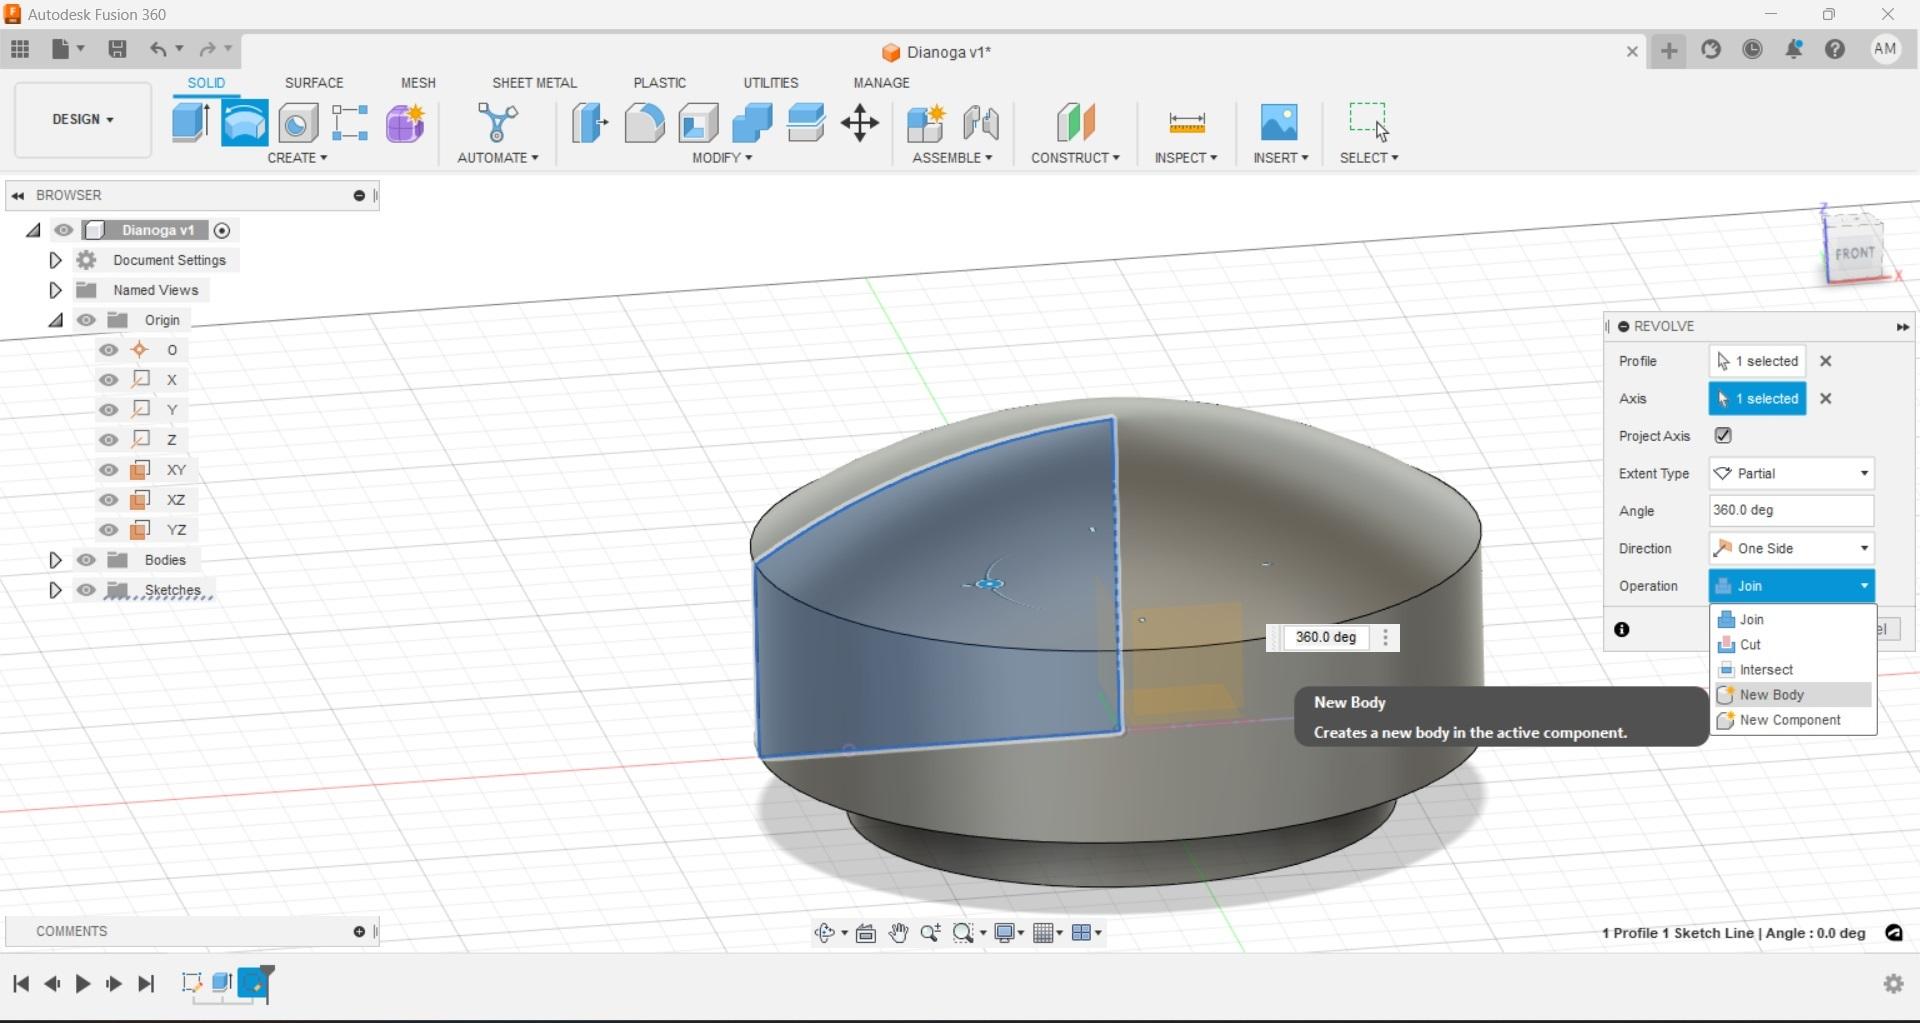Screen dimensions: 1920x1023
Task: Open the Design workspace dropdown
Action: [x=83, y=119]
